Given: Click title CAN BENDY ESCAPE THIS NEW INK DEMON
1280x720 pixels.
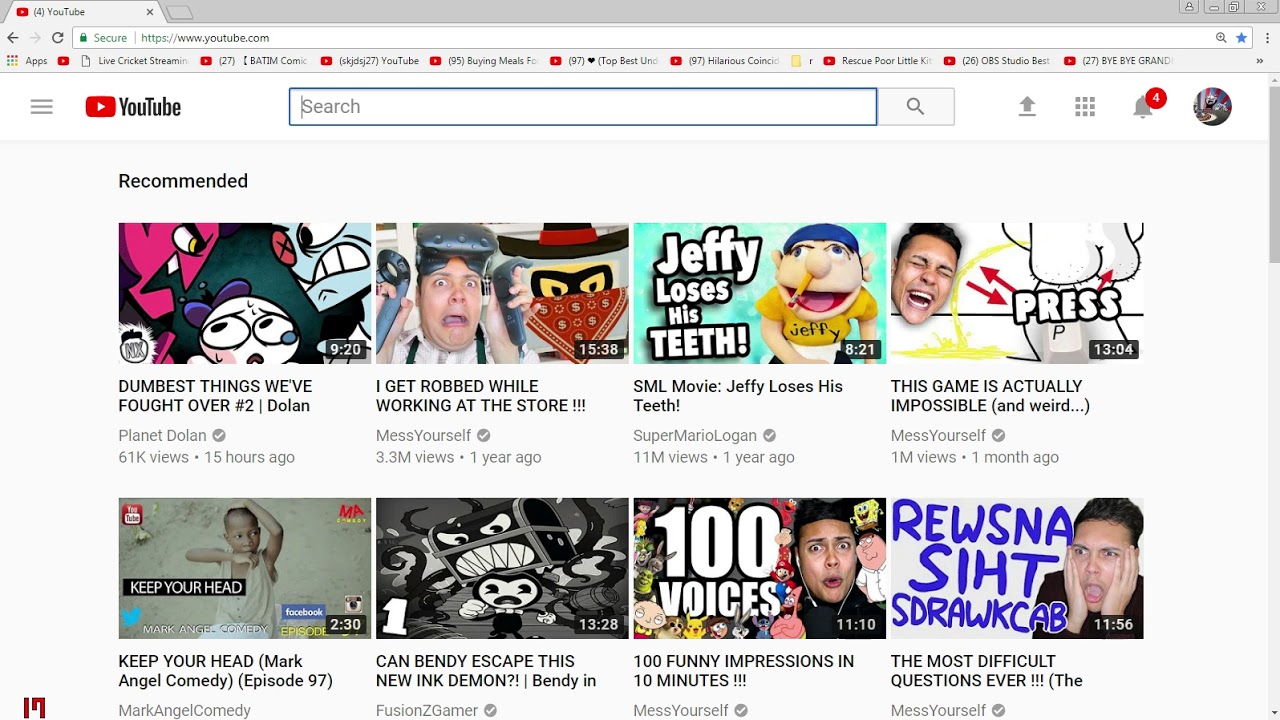Looking at the screenshot, I should tap(486, 671).
